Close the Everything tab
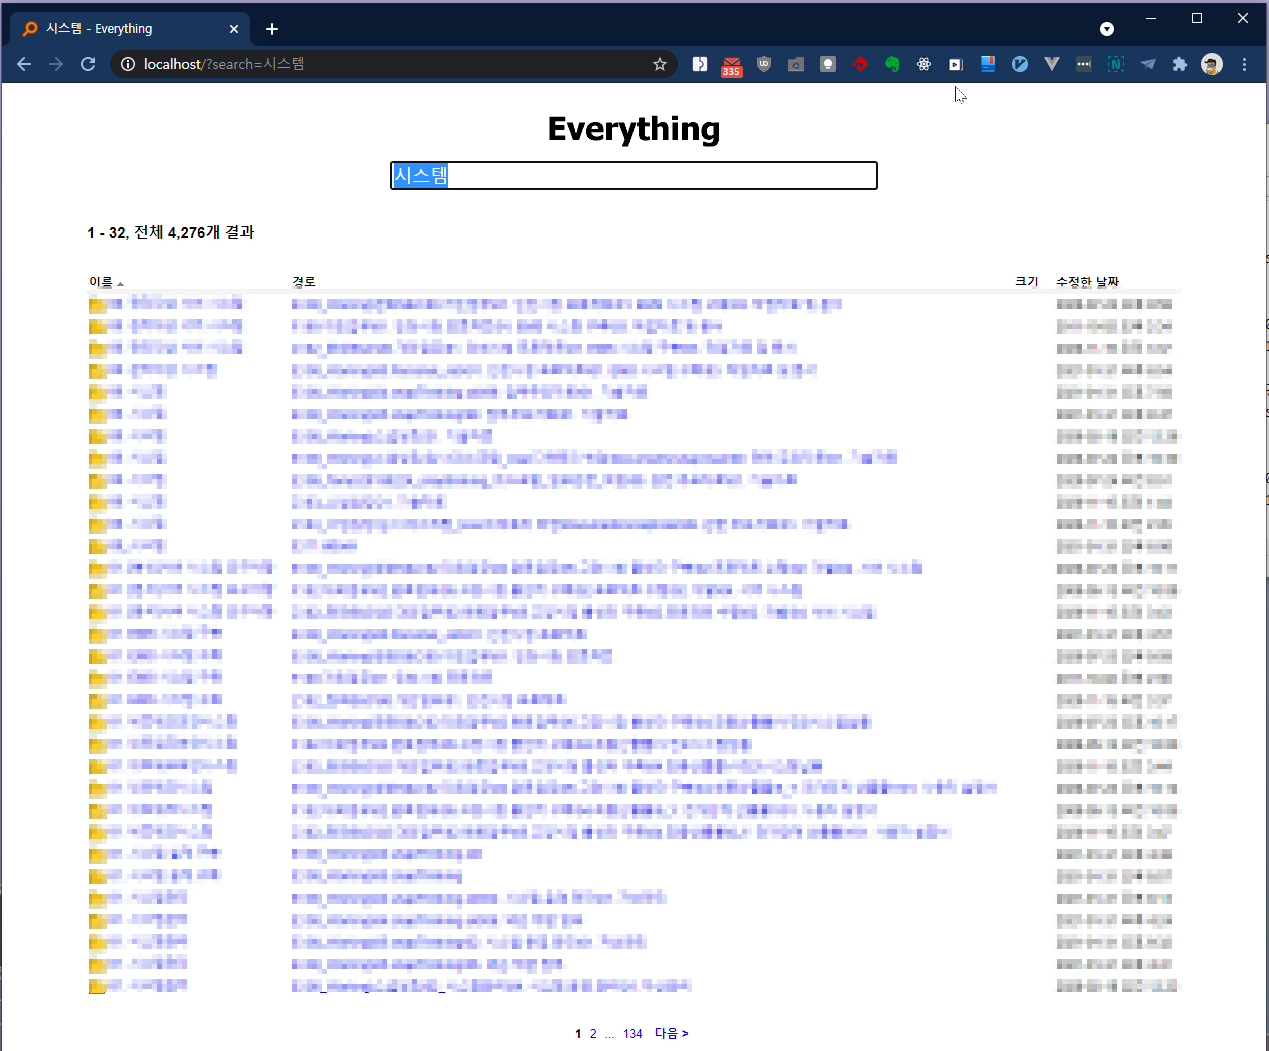Viewport: 1269px width, 1051px height. 234,29
